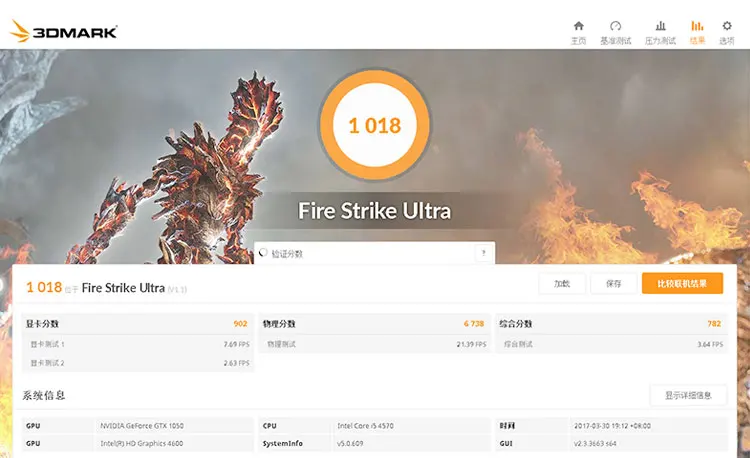
Task: Click the 3DMARK logo
Action: click(63, 32)
